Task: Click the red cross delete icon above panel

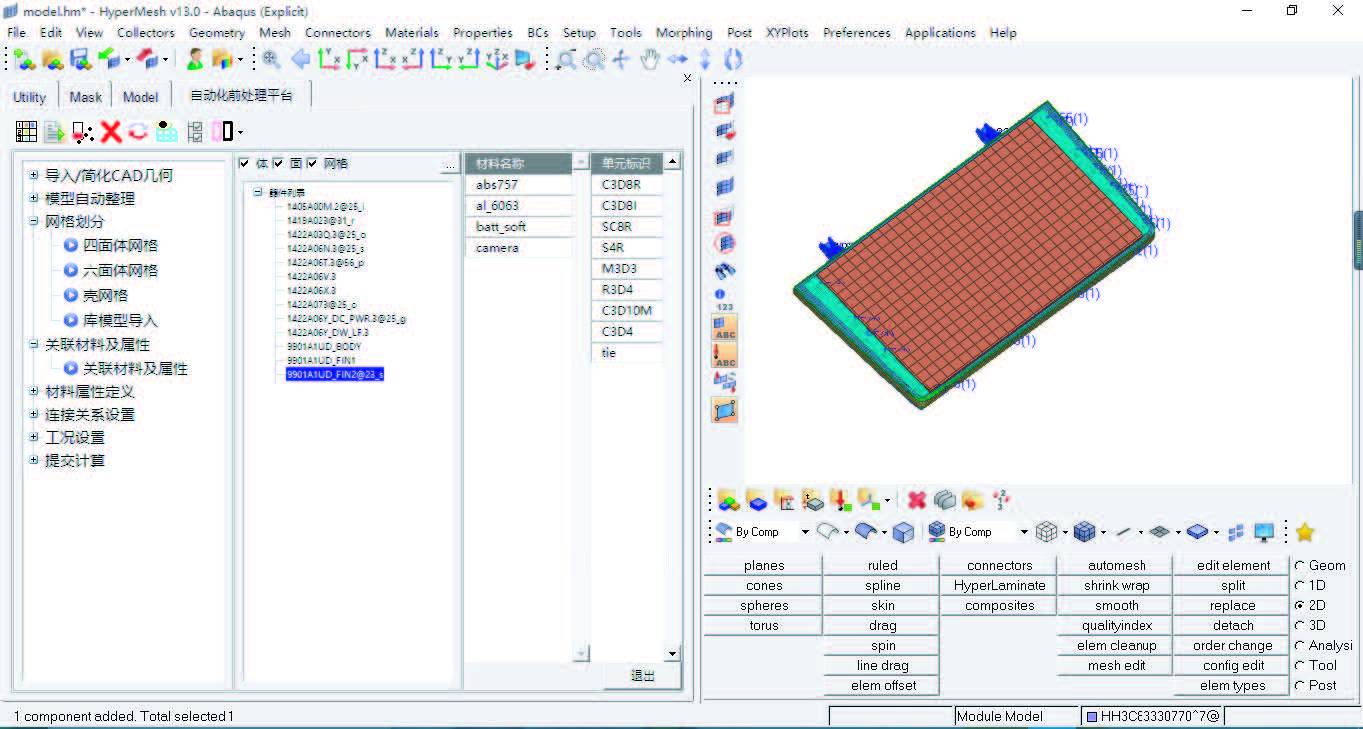Action: coord(916,500)
